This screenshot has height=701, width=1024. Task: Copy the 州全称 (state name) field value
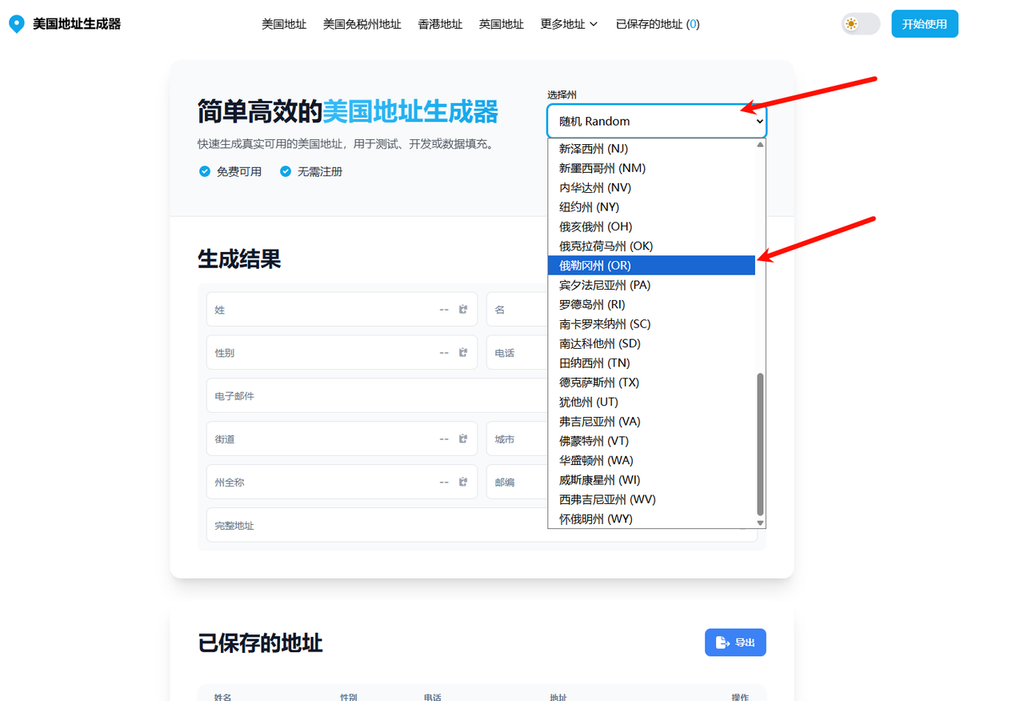[x=463, y=482]
